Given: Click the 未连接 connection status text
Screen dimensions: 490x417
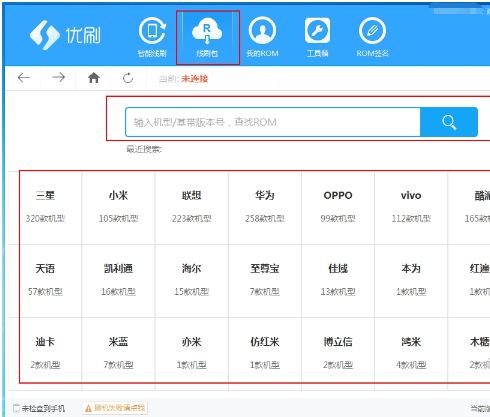Looking at the screenshot, I should [195, 79].
